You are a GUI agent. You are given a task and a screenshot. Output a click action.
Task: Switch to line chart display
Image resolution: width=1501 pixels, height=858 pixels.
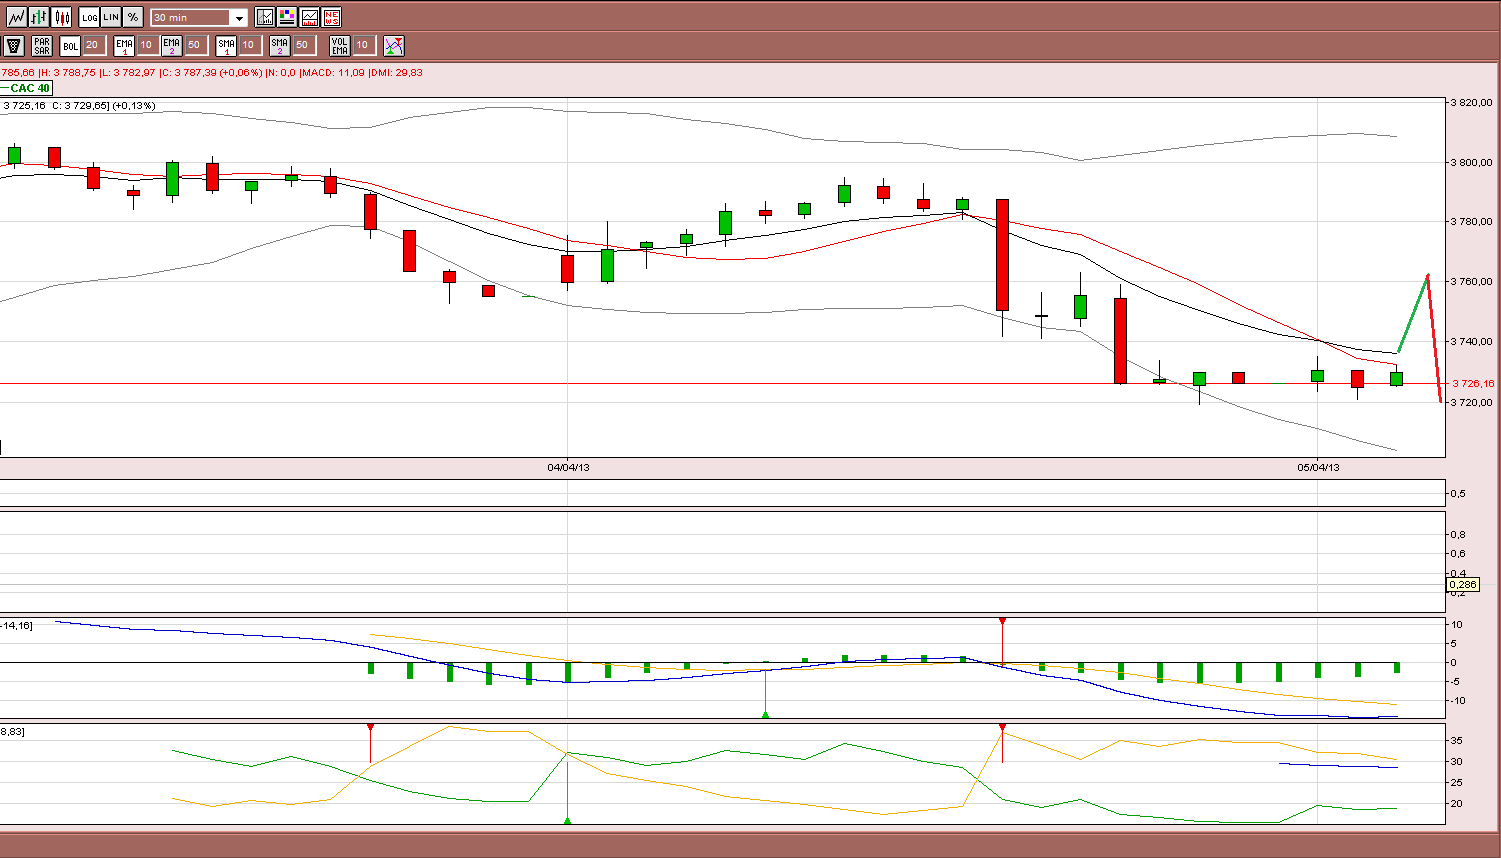coord(16,17)
